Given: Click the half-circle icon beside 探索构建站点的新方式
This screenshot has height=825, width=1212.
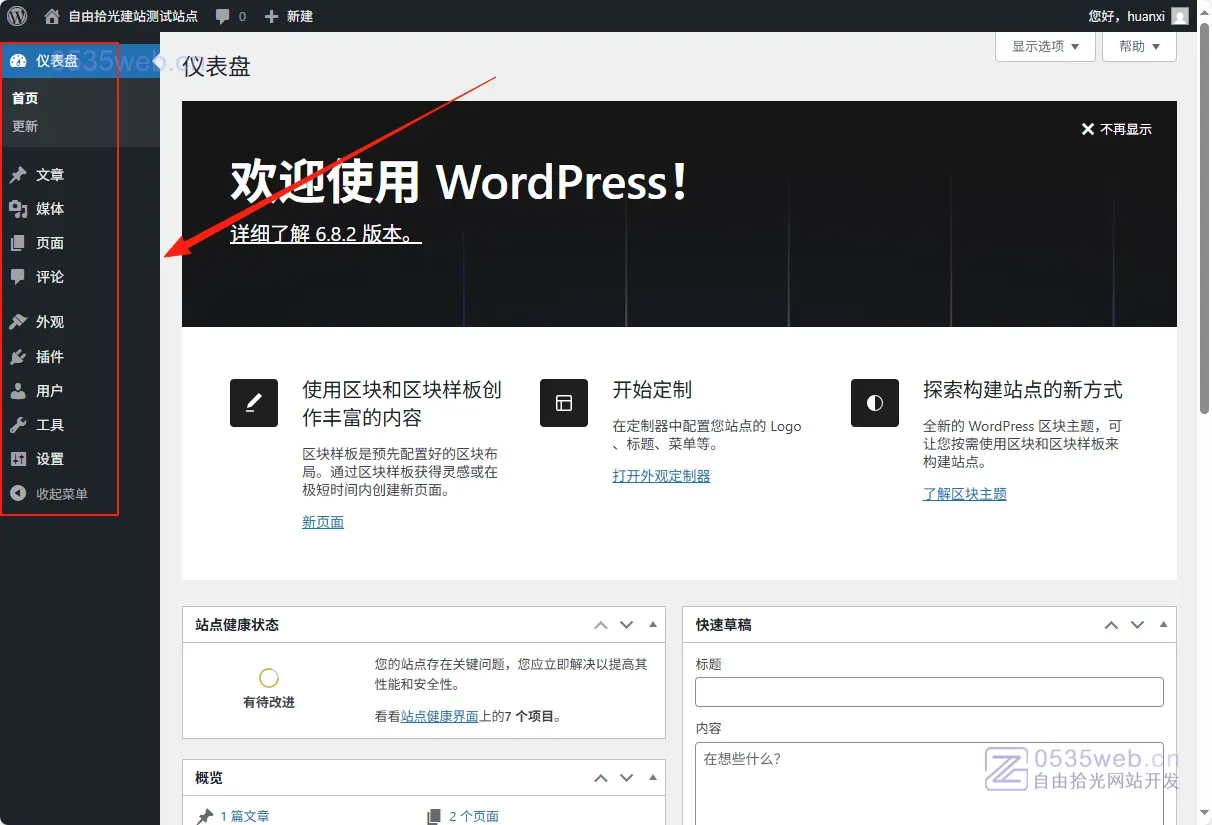Looking at the screenshot, I should pyautogui.click(x=875, y=403).
